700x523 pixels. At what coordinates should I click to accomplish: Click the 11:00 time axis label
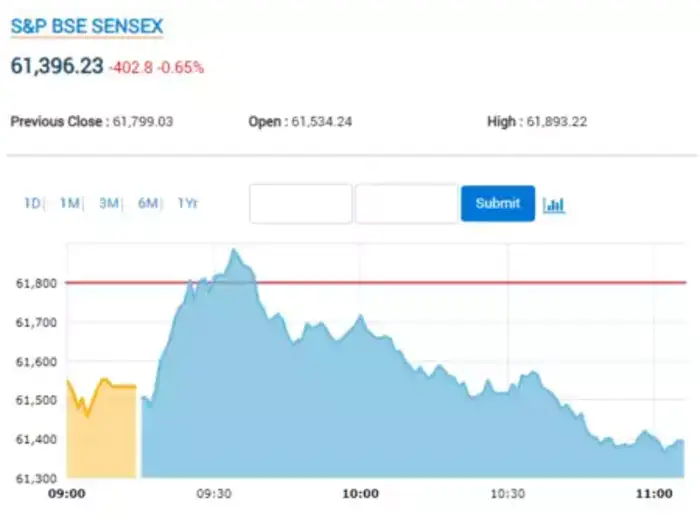(x=653, y=493)
